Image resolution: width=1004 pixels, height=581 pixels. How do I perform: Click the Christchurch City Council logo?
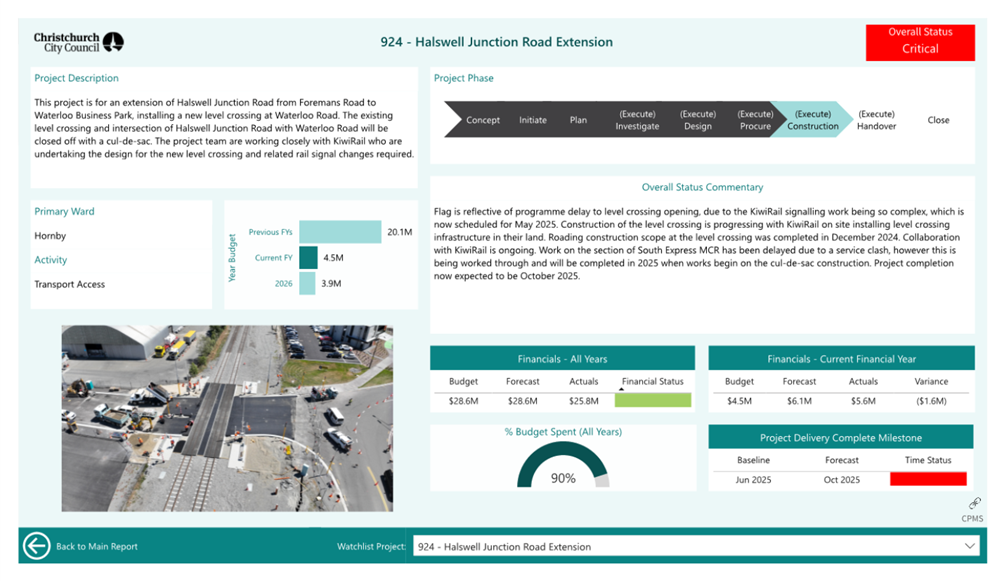pyautogui.click(x=79, y=42)
